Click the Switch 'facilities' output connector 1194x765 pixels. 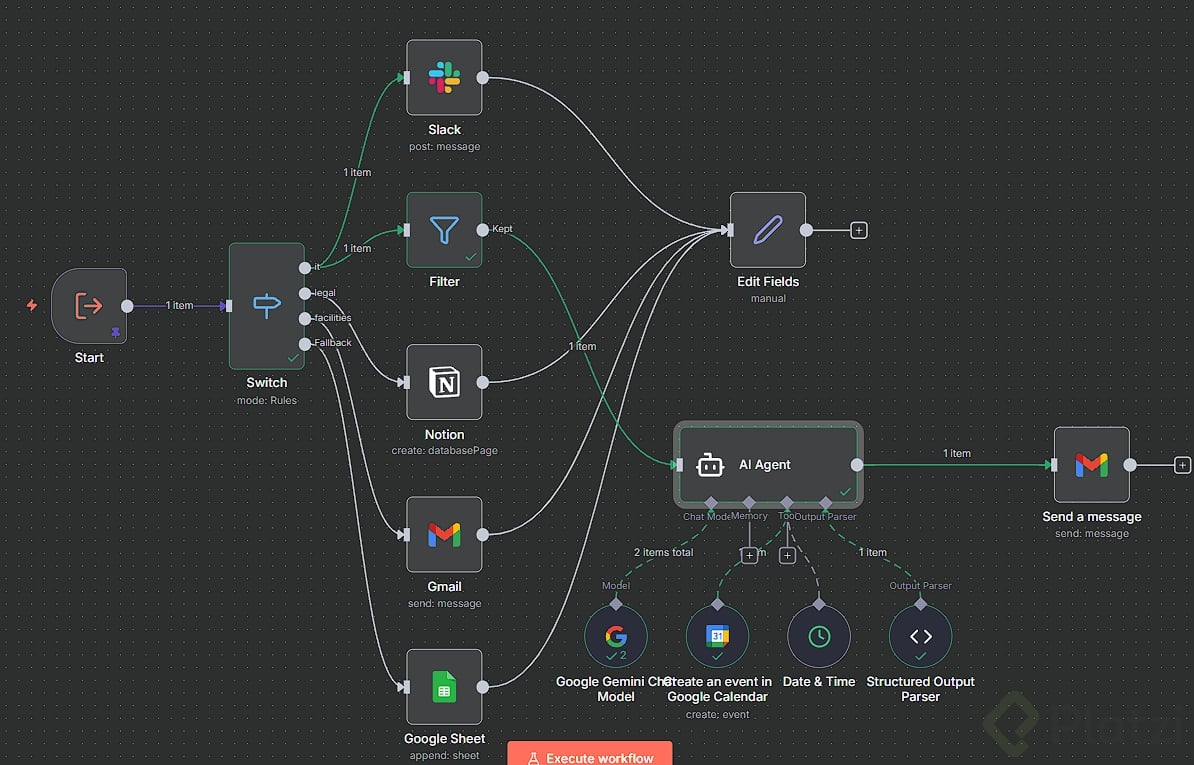305,318
